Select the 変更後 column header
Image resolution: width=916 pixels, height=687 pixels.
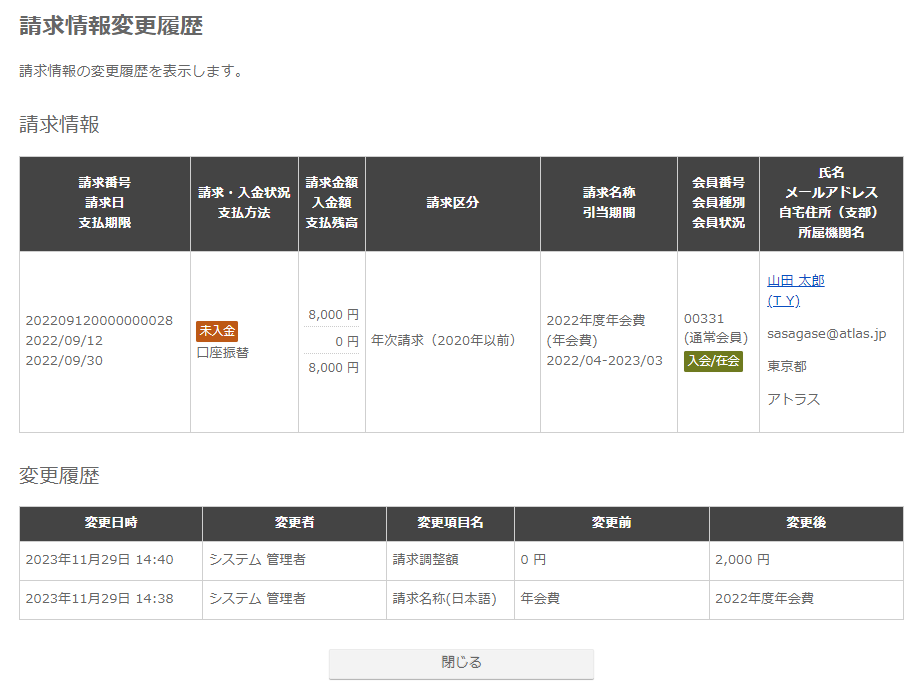tap(806, 523)
